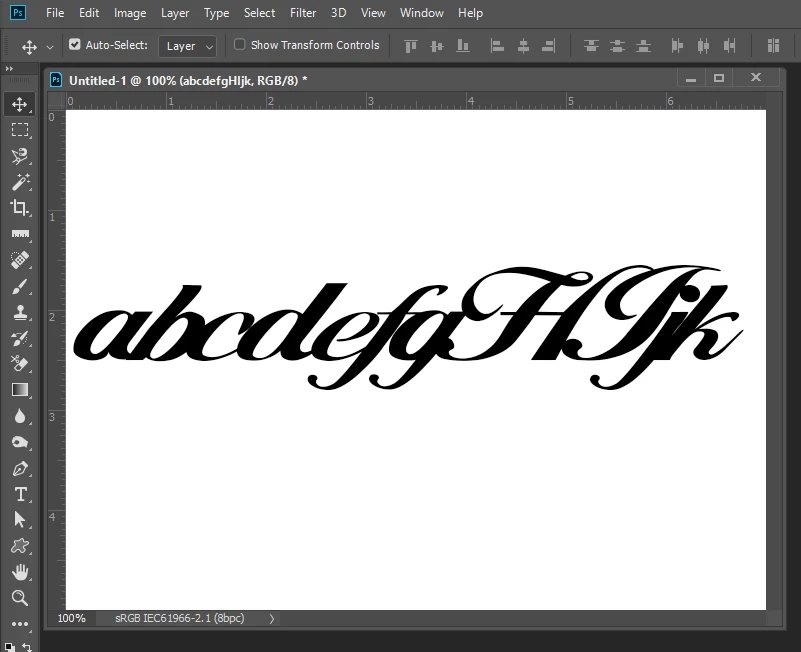Select the Eraser tool
Viewport: 801px width, 652px height.
pos(20,364)
